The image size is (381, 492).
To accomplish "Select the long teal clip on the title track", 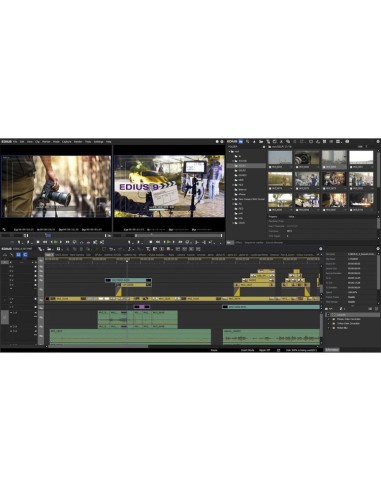I will tap(271, 307).
